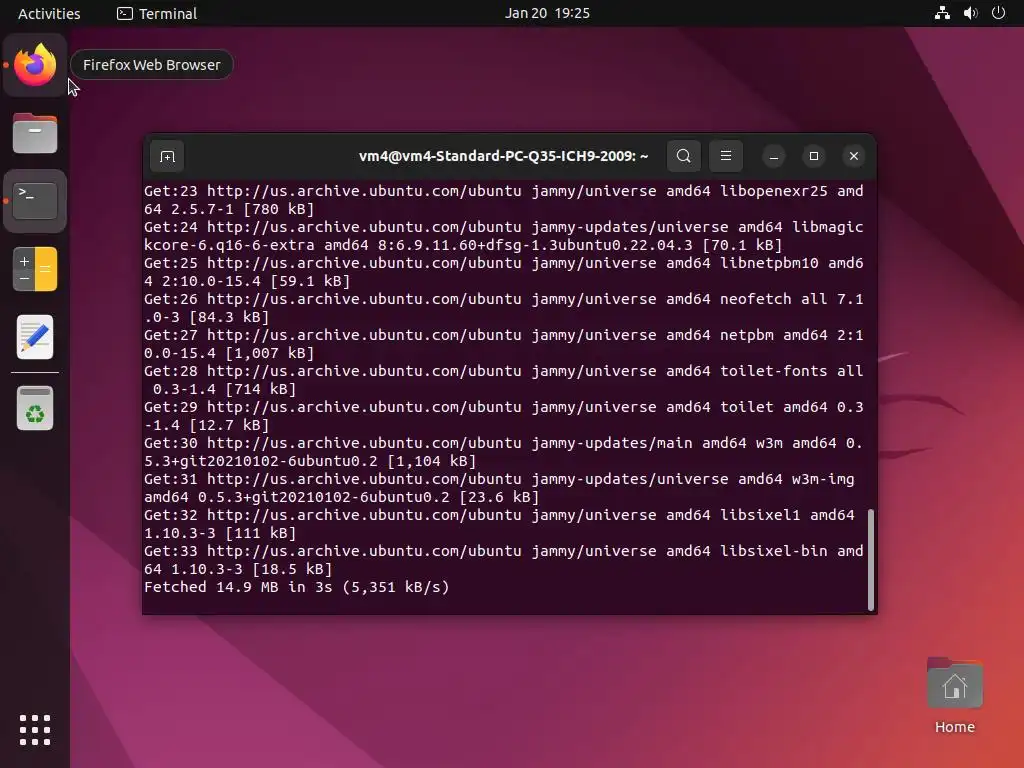Screen dimensions: 1024x768
Task: Click the Get:33 libsixel-bin line
Action: pos(504,560)
